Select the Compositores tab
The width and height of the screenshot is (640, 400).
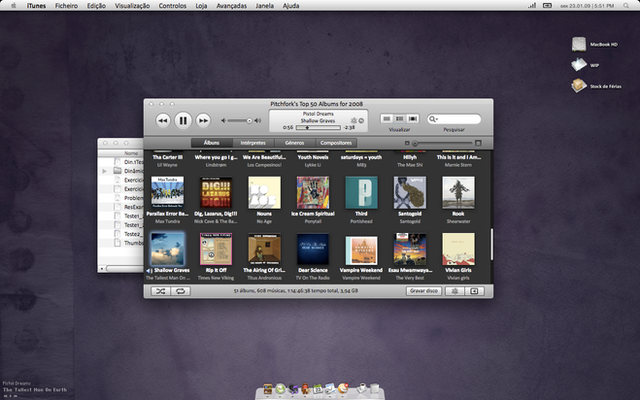tap(336, 143)
